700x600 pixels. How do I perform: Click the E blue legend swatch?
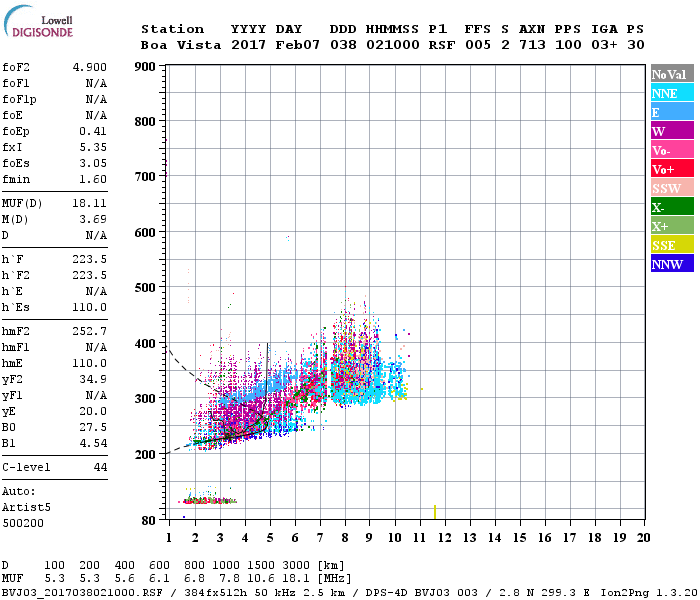tap(672, 112)
